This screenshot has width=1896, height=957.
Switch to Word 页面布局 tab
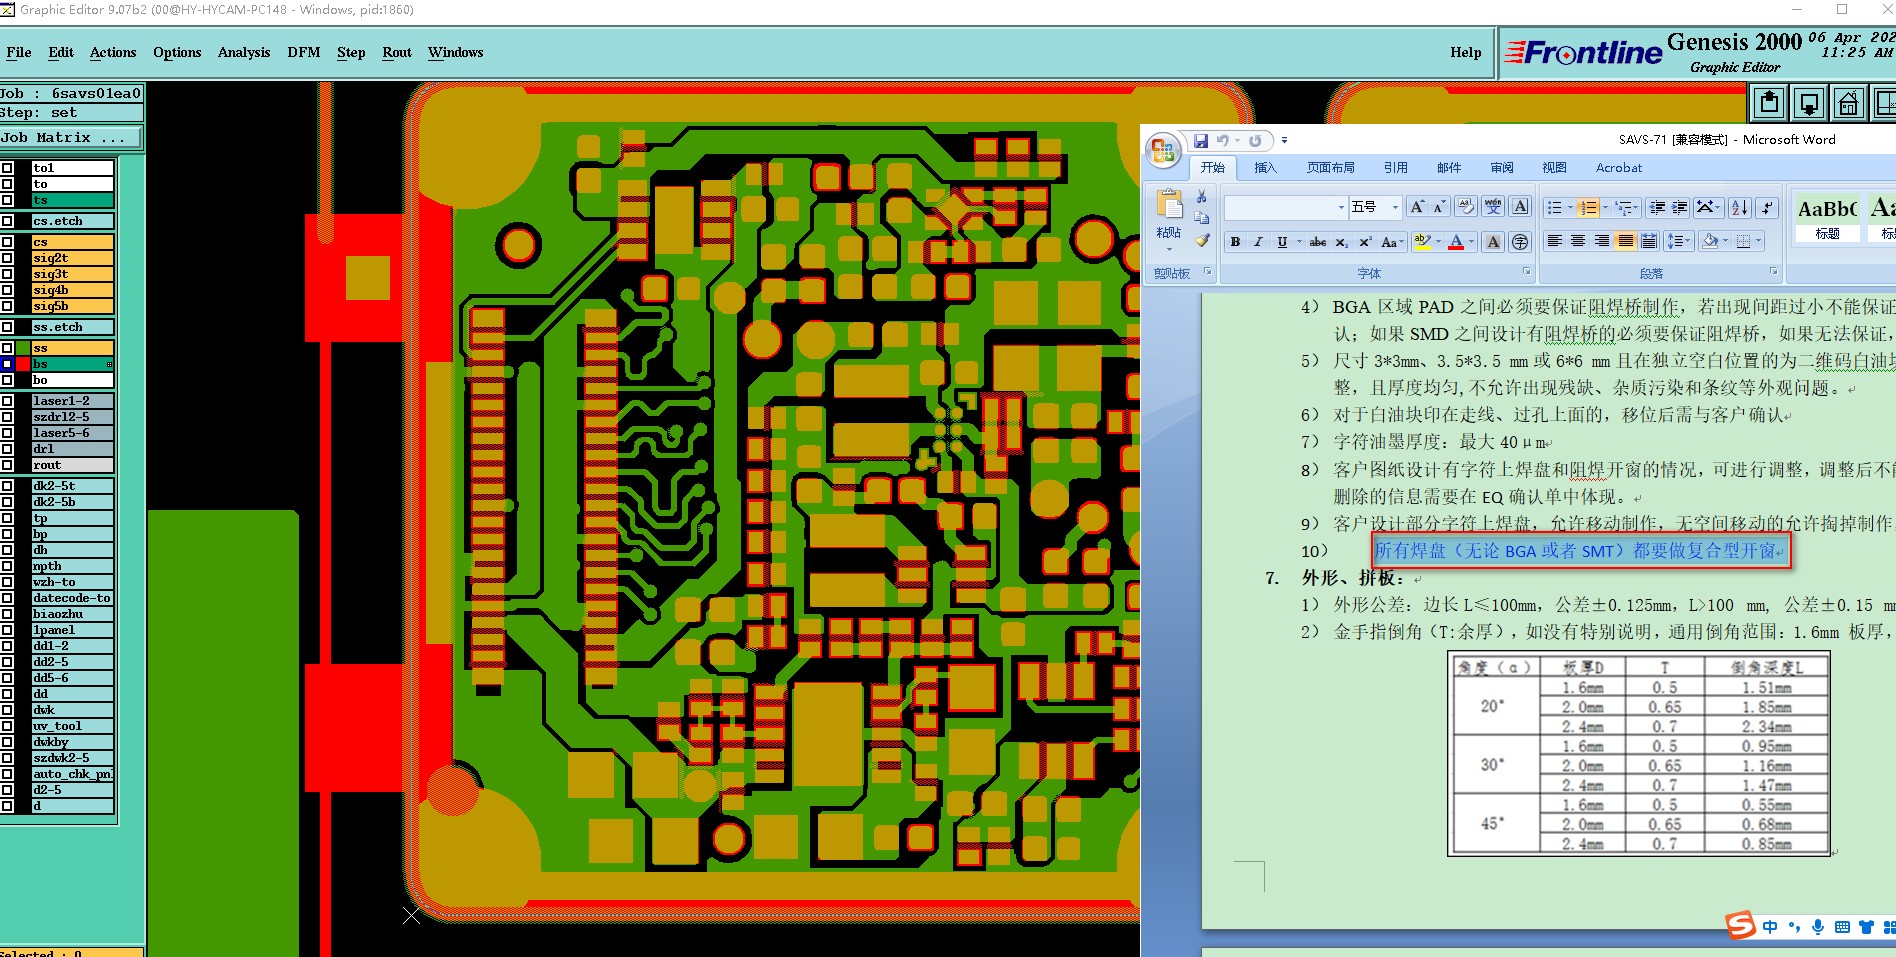(x=1330, y=168)
